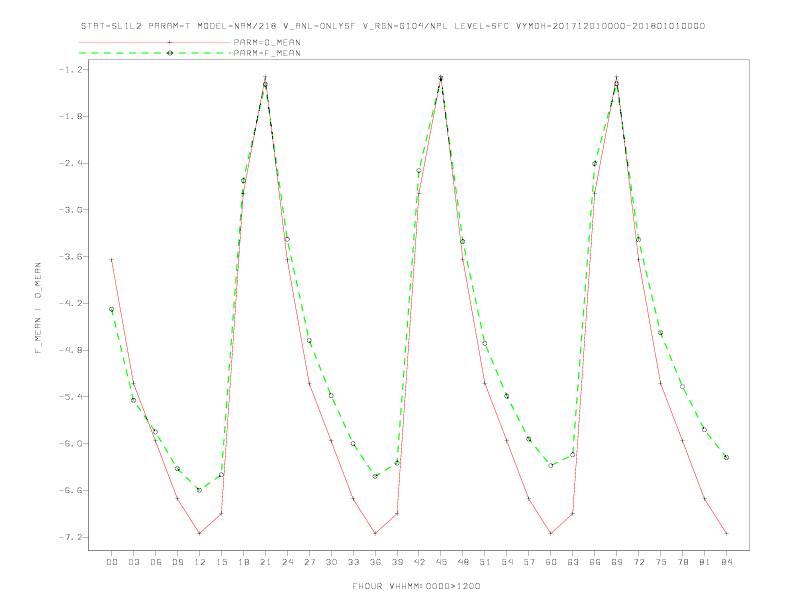Image resolution: width=792 pixels, height=612 pixels.
Task: Click the green dashed F_MEAN legend line sample
Action: (155, 53)
